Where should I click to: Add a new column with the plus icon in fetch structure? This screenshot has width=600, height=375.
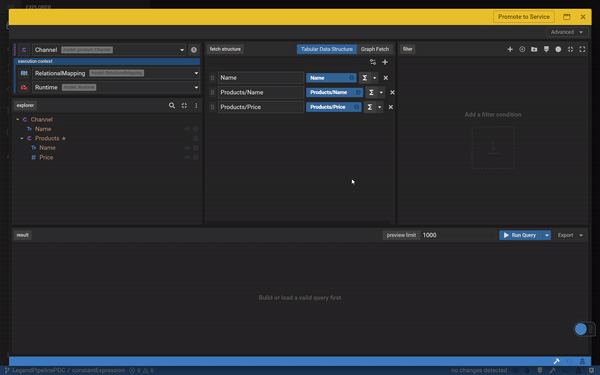click(385, 62)
